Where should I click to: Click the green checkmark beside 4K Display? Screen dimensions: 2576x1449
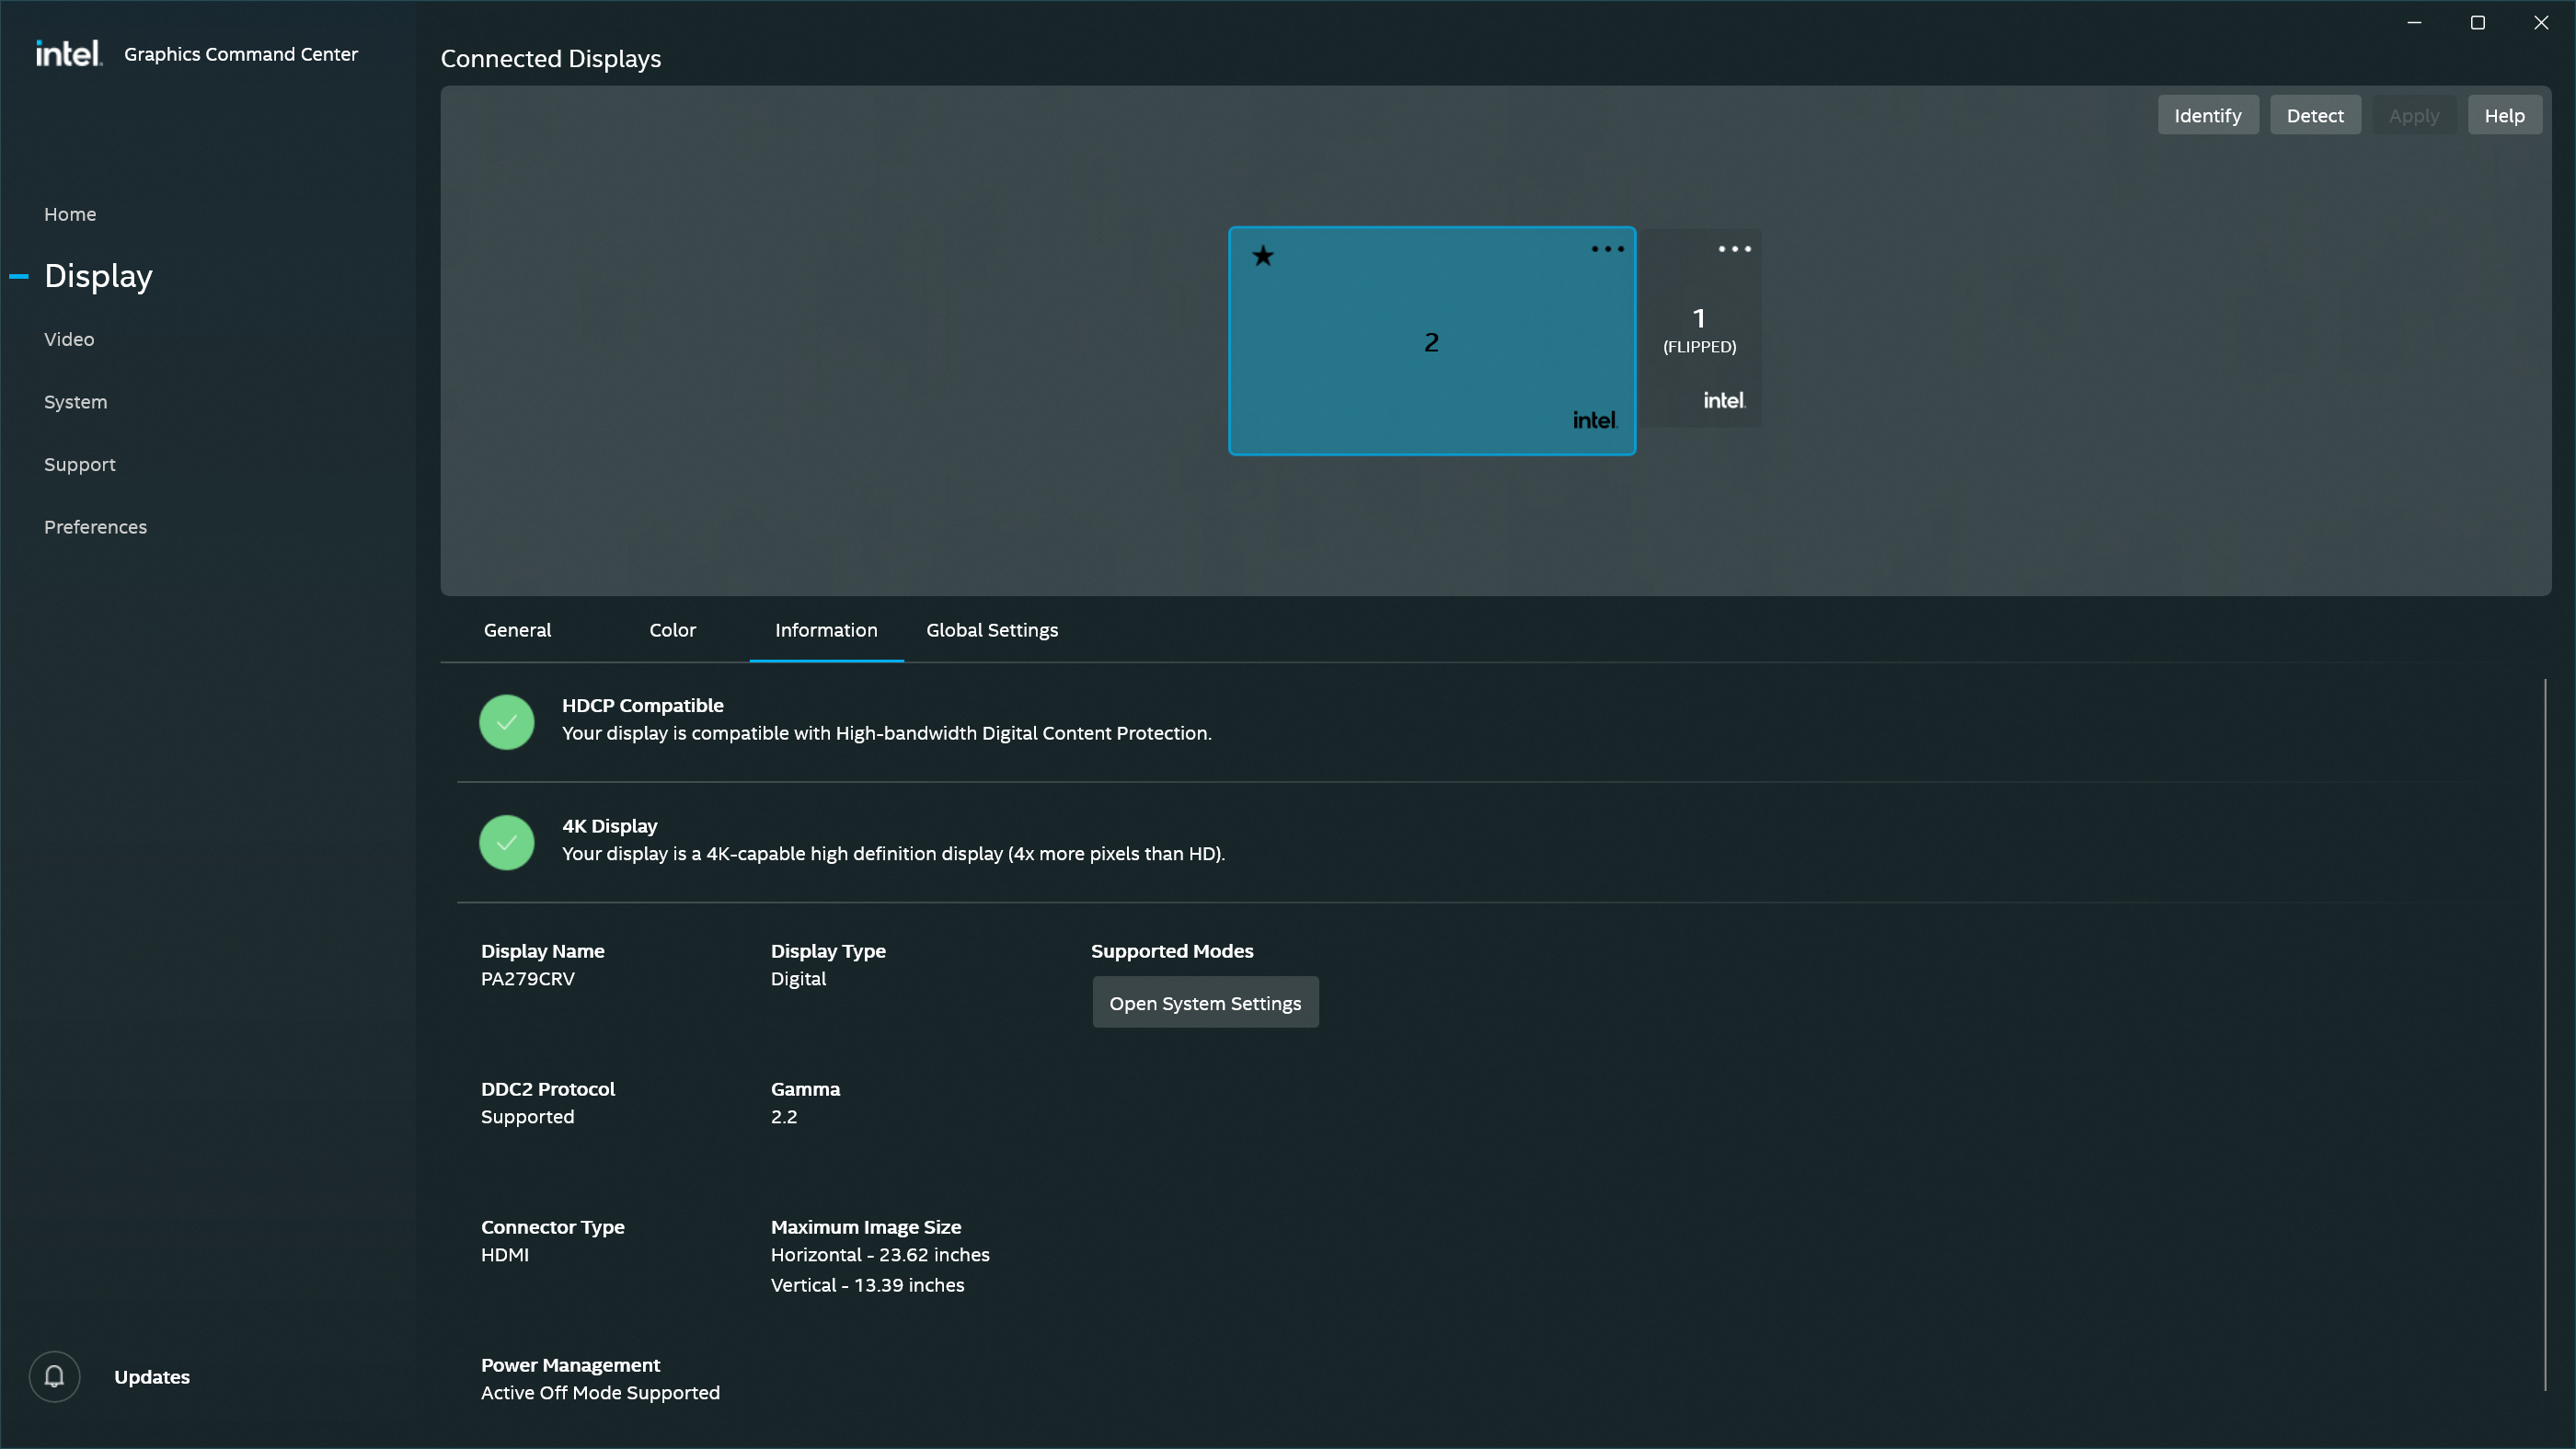tap(506, 842)
